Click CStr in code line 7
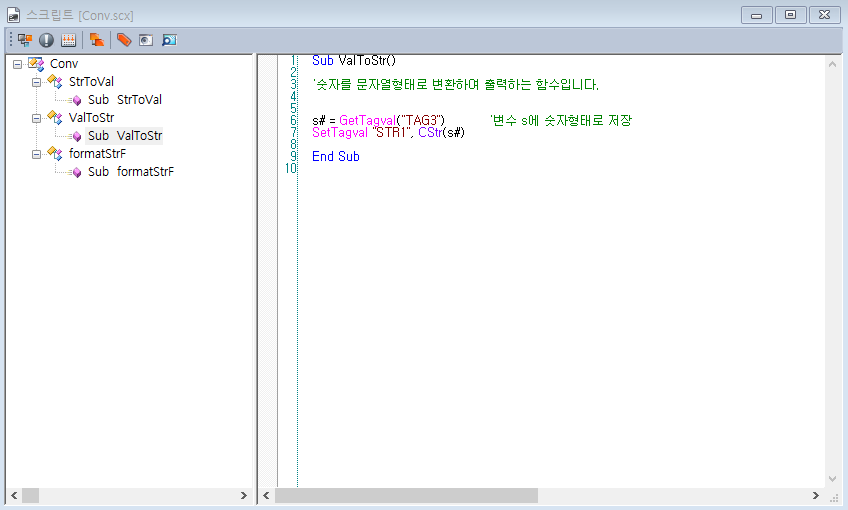Viewport: 848px width, 510px height. (430, 133)
